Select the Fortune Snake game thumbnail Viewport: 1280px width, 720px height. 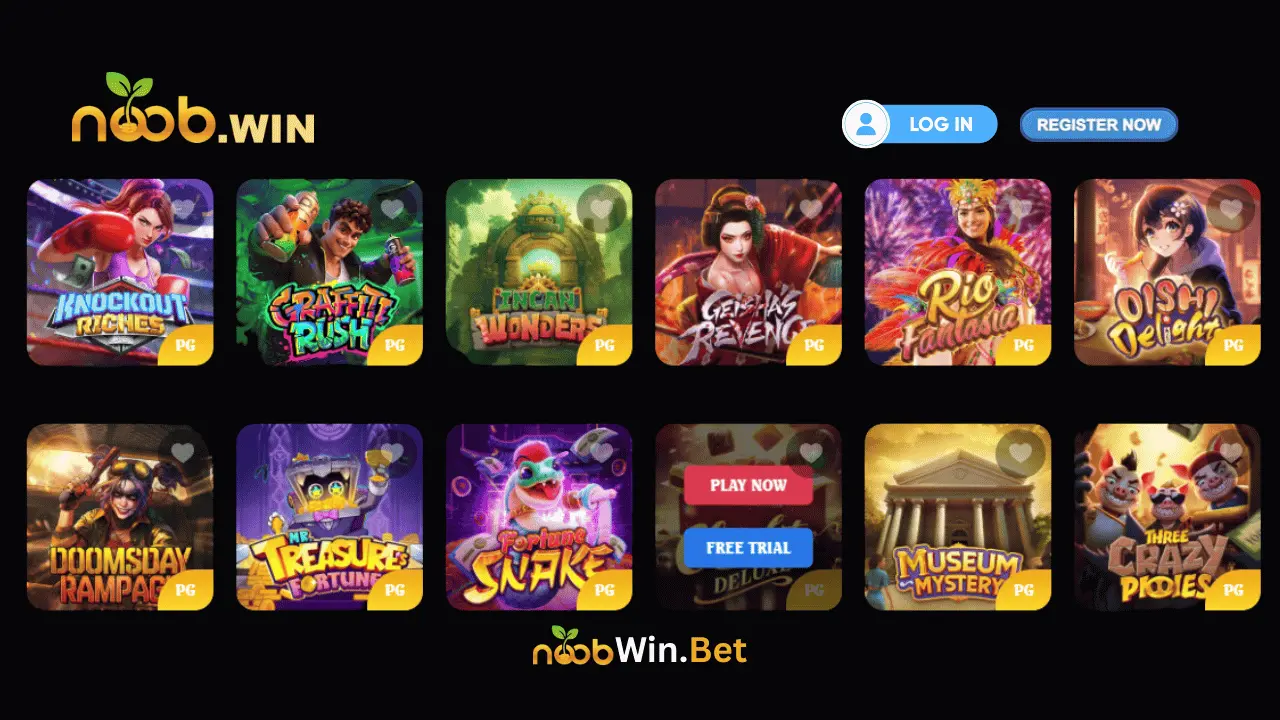tap(539, 517)
